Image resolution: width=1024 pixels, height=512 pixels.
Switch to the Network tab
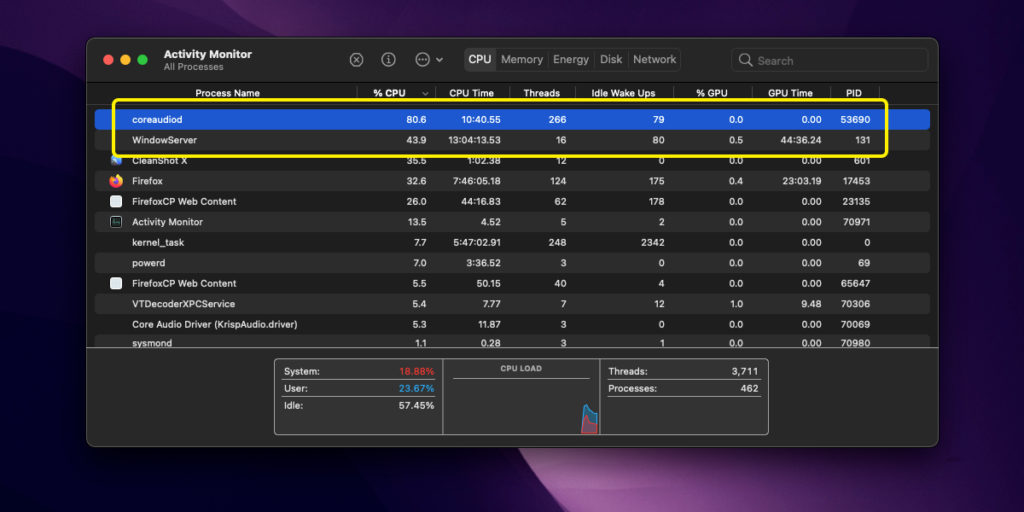(x=654, y=59)
